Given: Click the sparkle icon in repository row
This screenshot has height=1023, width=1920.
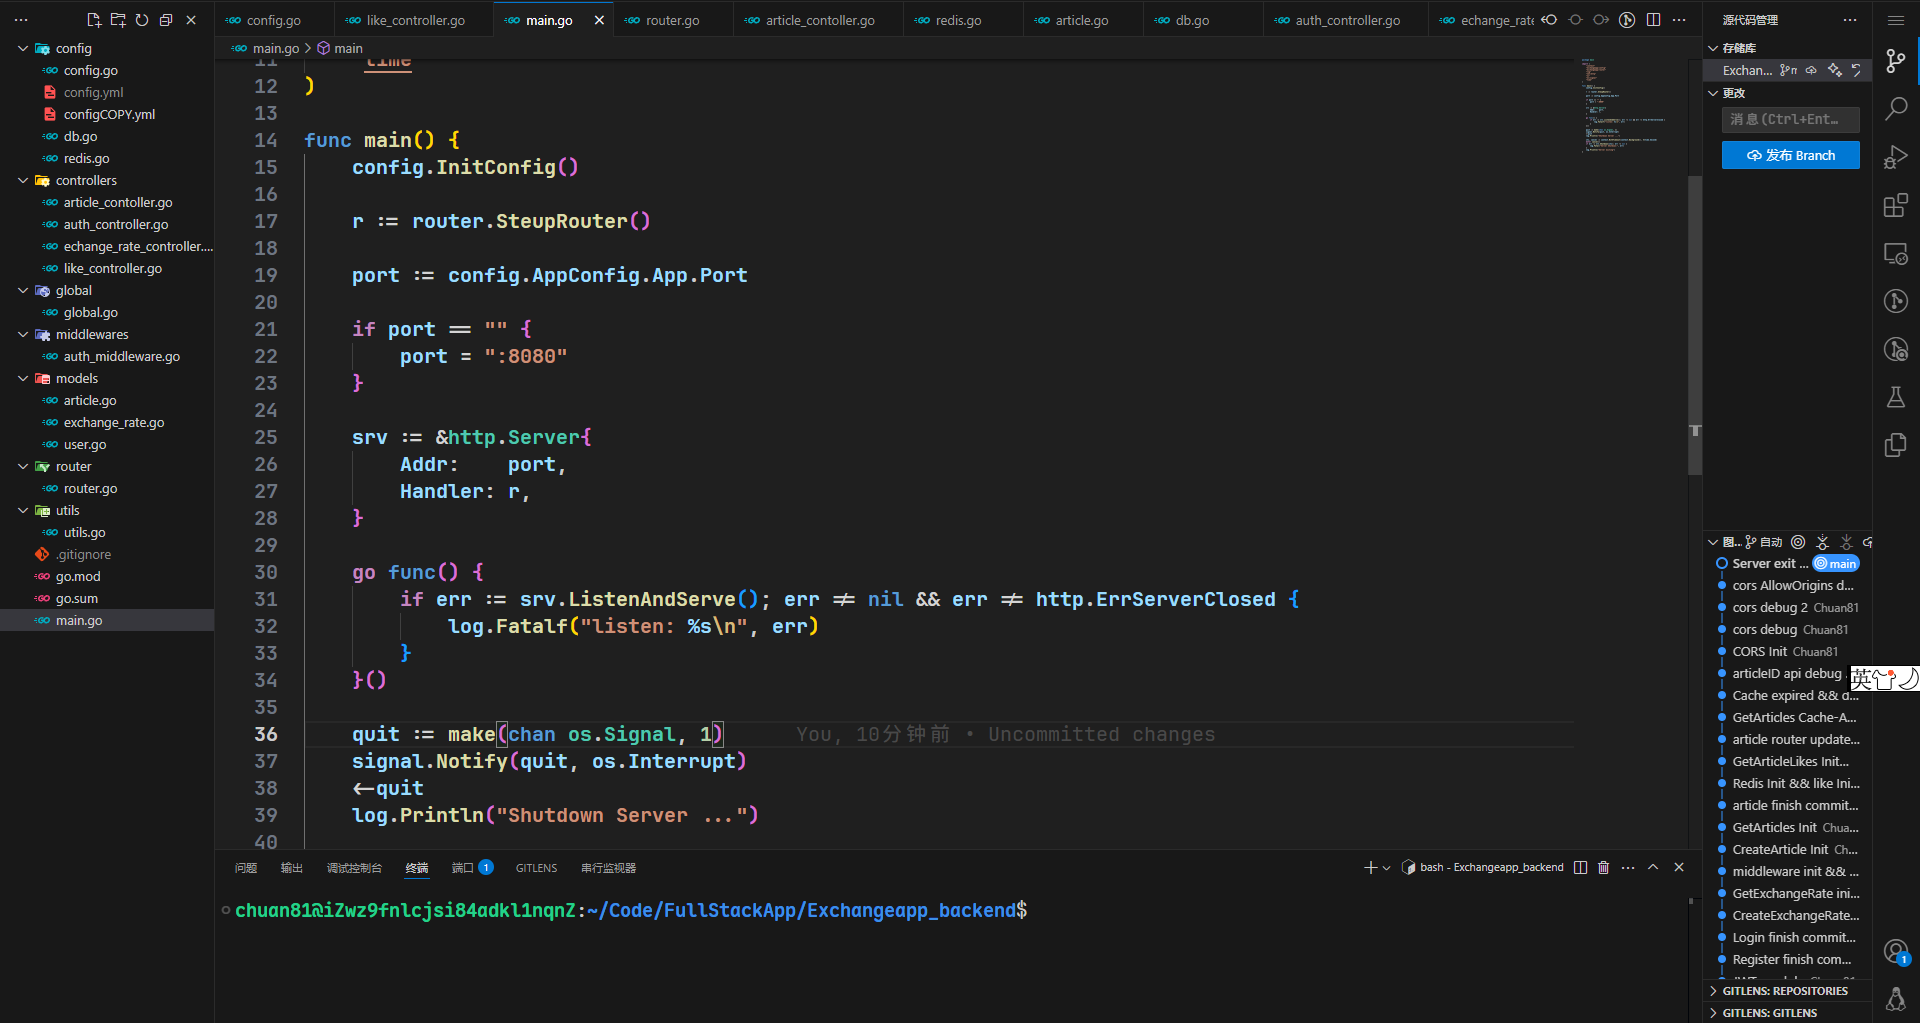Looking at the screenshot, I should (x=1834, y=70).
